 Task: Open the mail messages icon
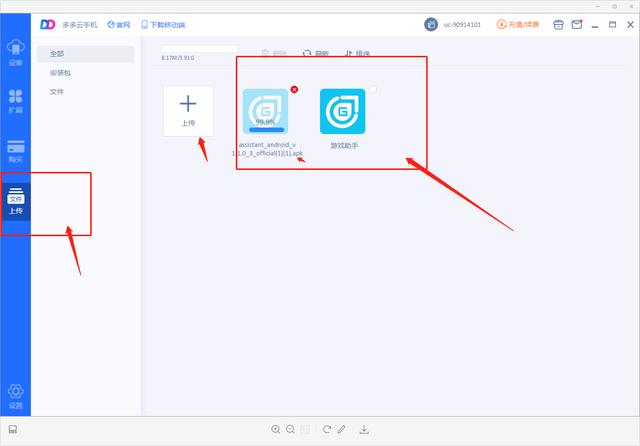pyautogui.click(x=577, y=24)
